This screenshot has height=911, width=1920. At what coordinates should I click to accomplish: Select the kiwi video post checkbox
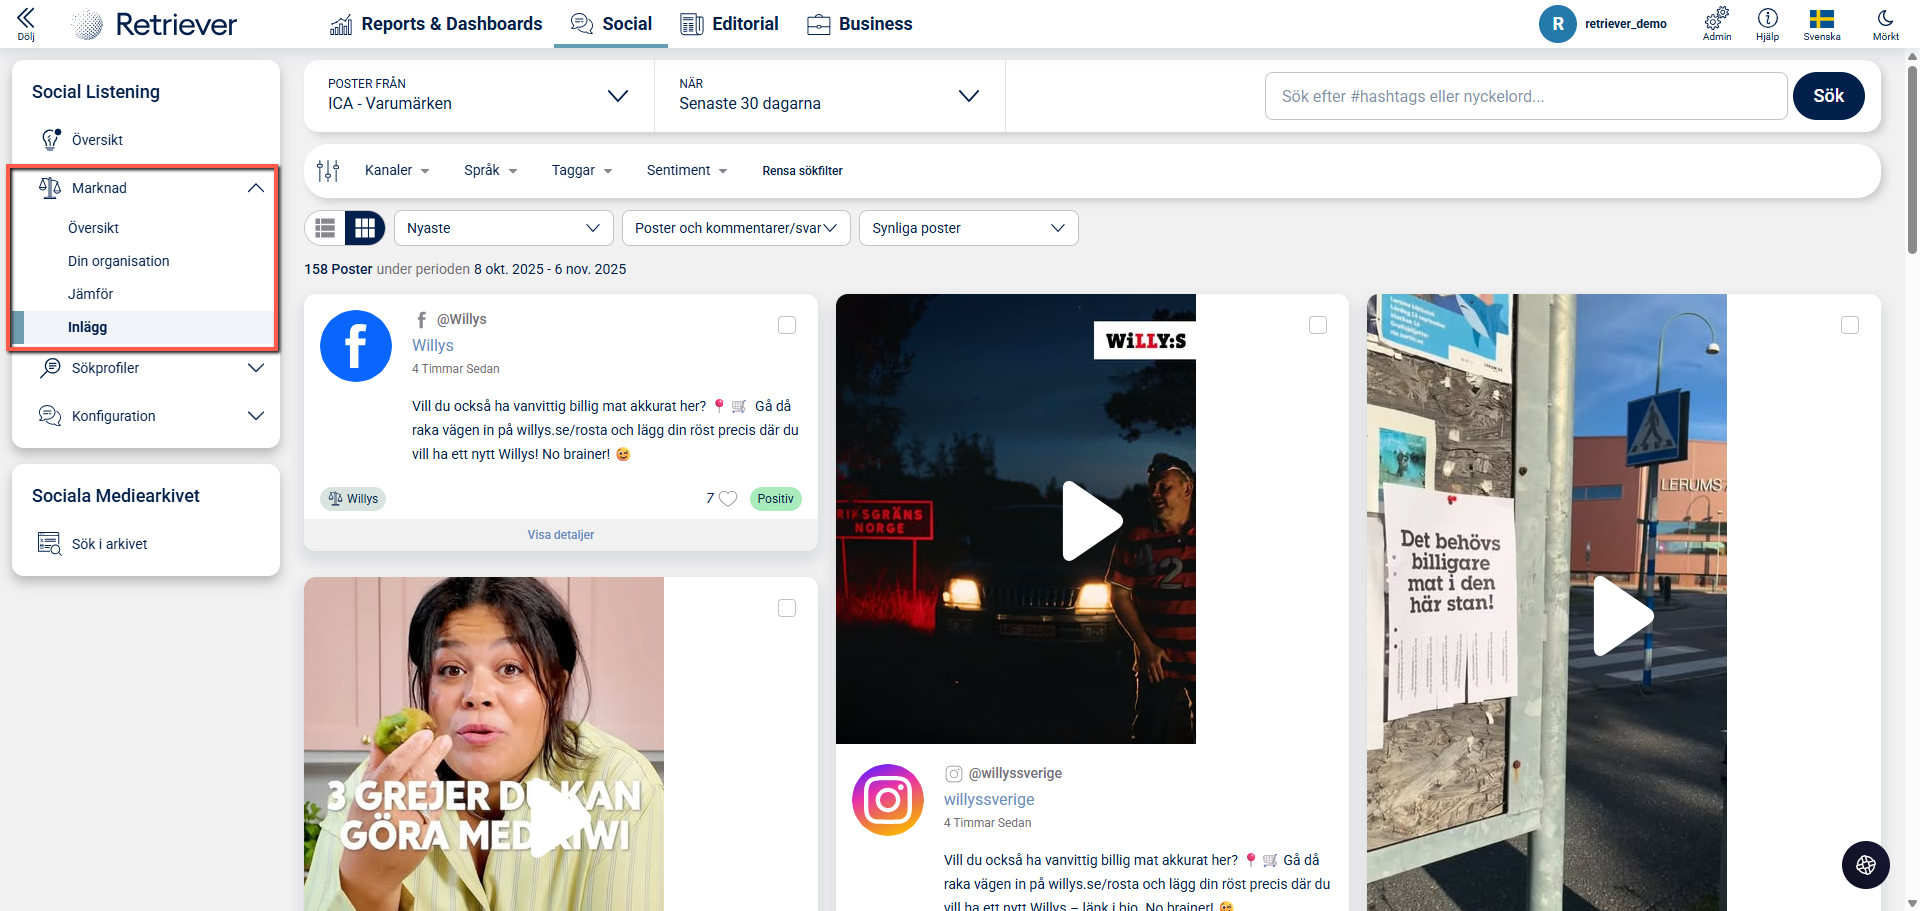tap(787, 608)
